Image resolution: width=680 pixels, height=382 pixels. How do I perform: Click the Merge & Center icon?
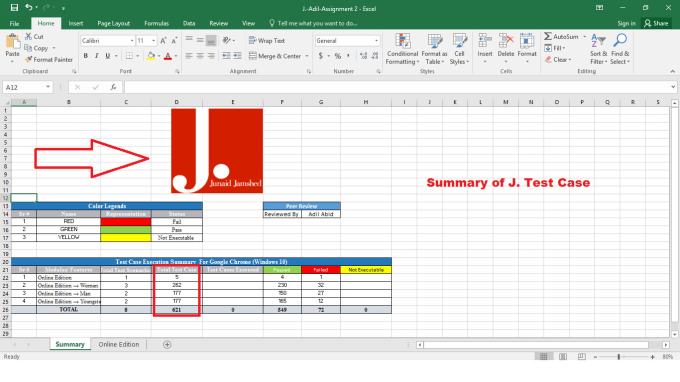[x=253, y=56]
